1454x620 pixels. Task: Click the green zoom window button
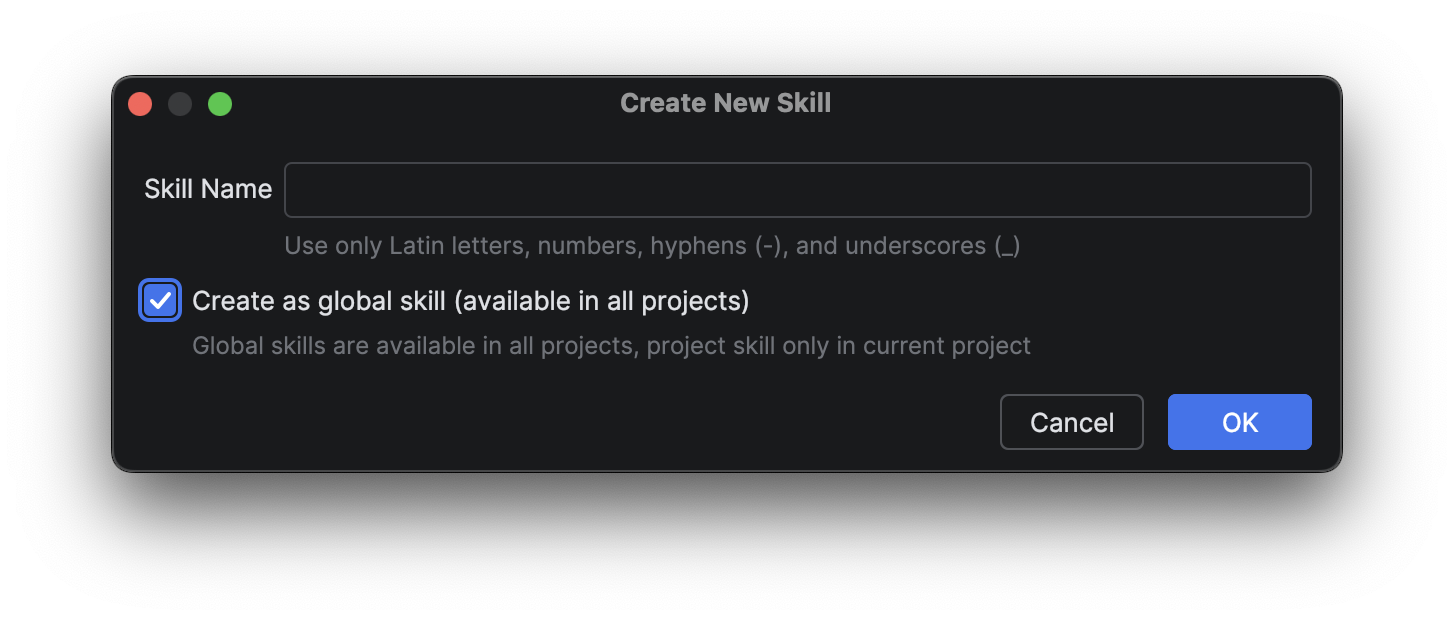pyautogui.click(x=220, y=104)
